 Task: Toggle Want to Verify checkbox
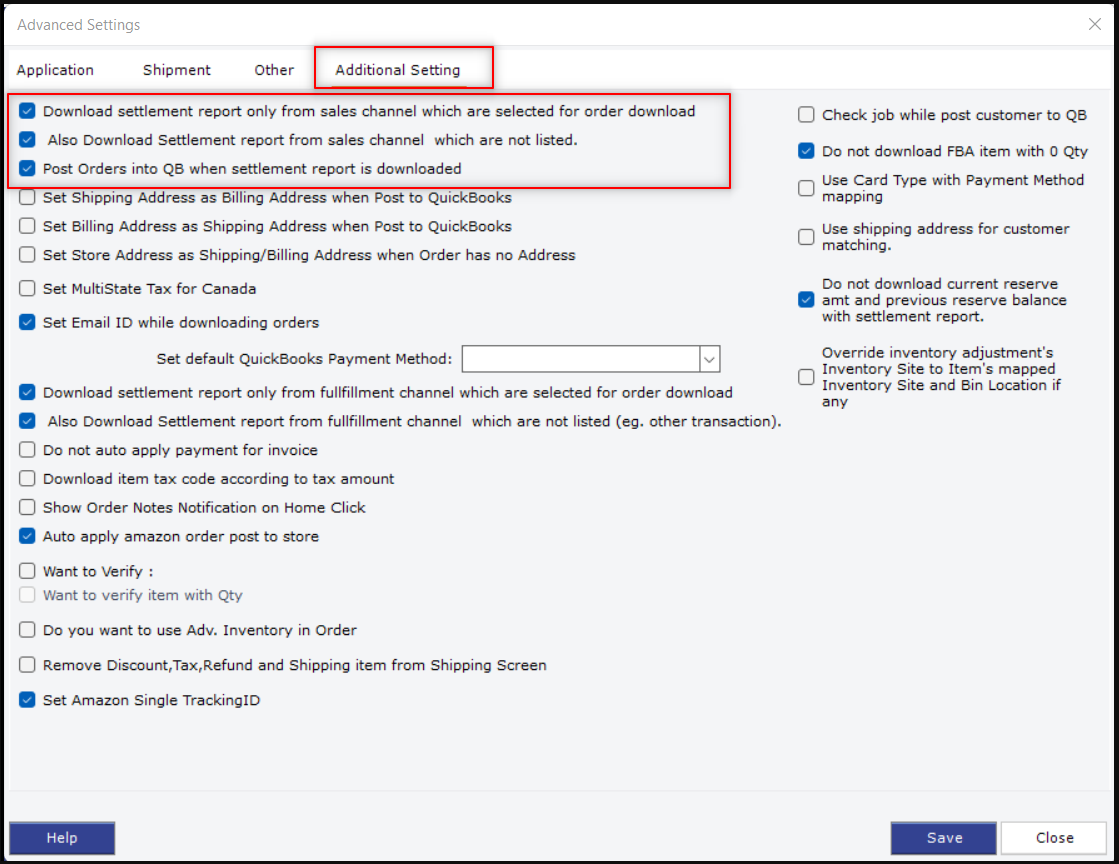27,572
